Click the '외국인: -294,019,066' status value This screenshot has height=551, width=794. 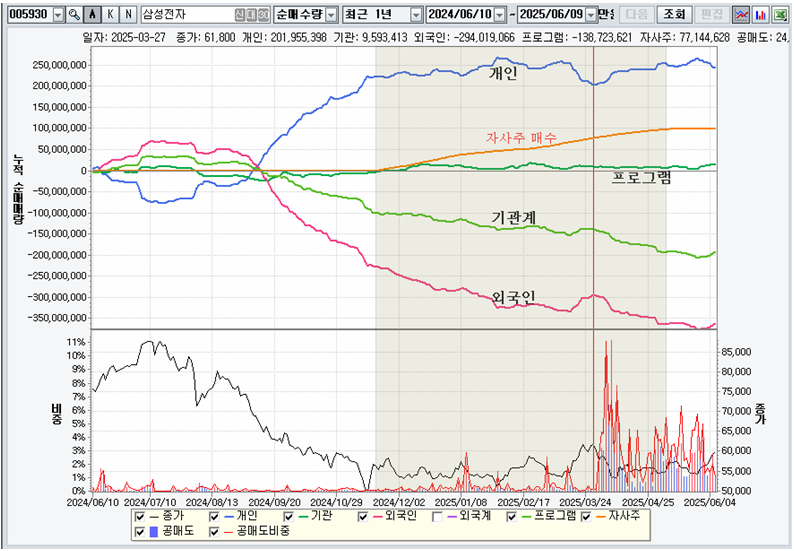[464, 37]
